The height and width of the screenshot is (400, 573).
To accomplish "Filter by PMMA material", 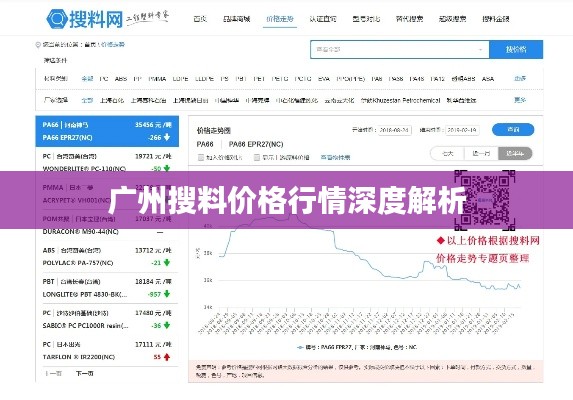I will tap(158, 79).
